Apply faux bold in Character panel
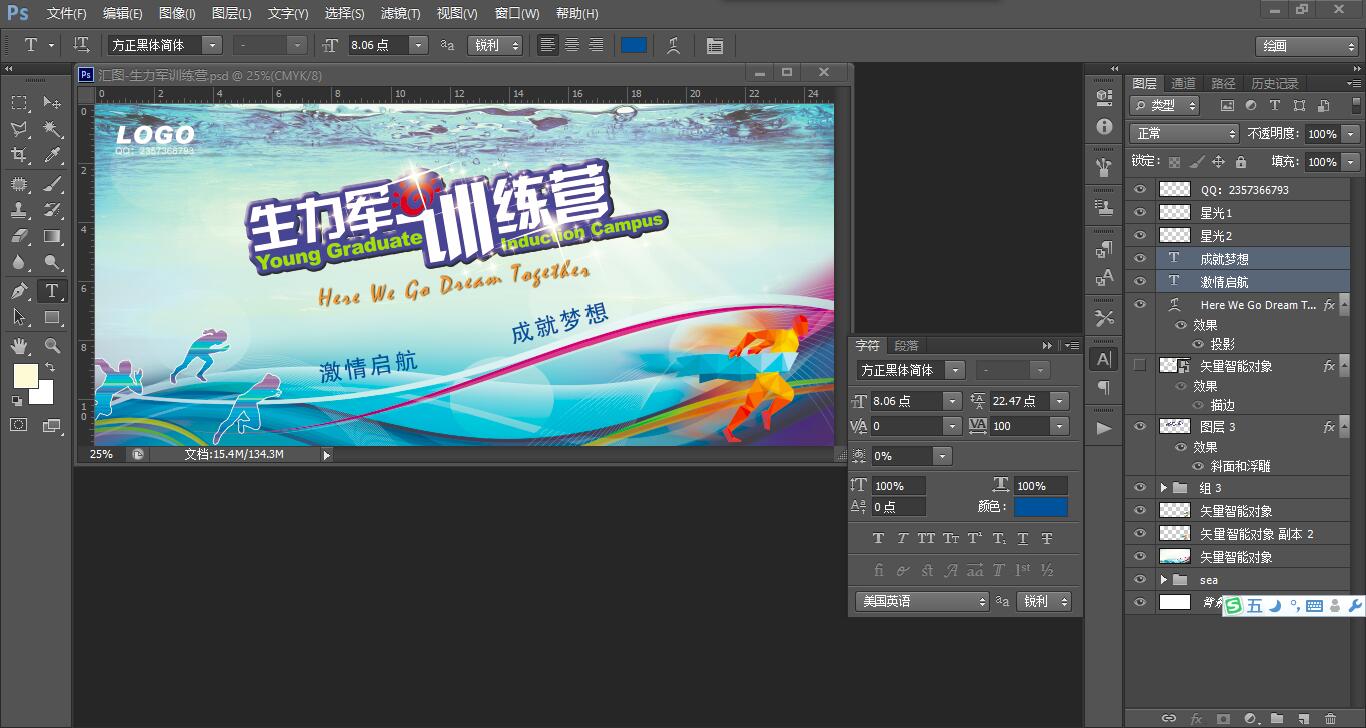 (878, 538)
